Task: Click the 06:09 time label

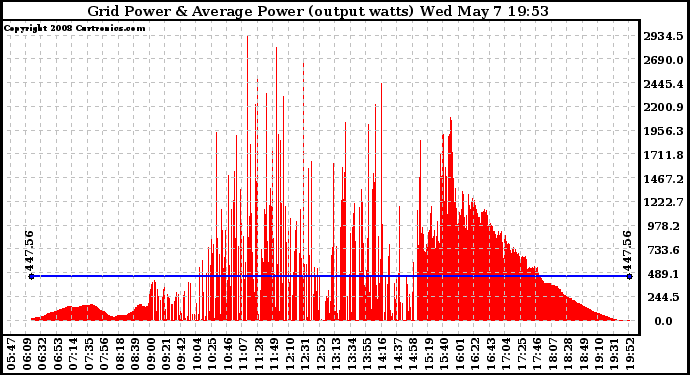Action: 26,354
